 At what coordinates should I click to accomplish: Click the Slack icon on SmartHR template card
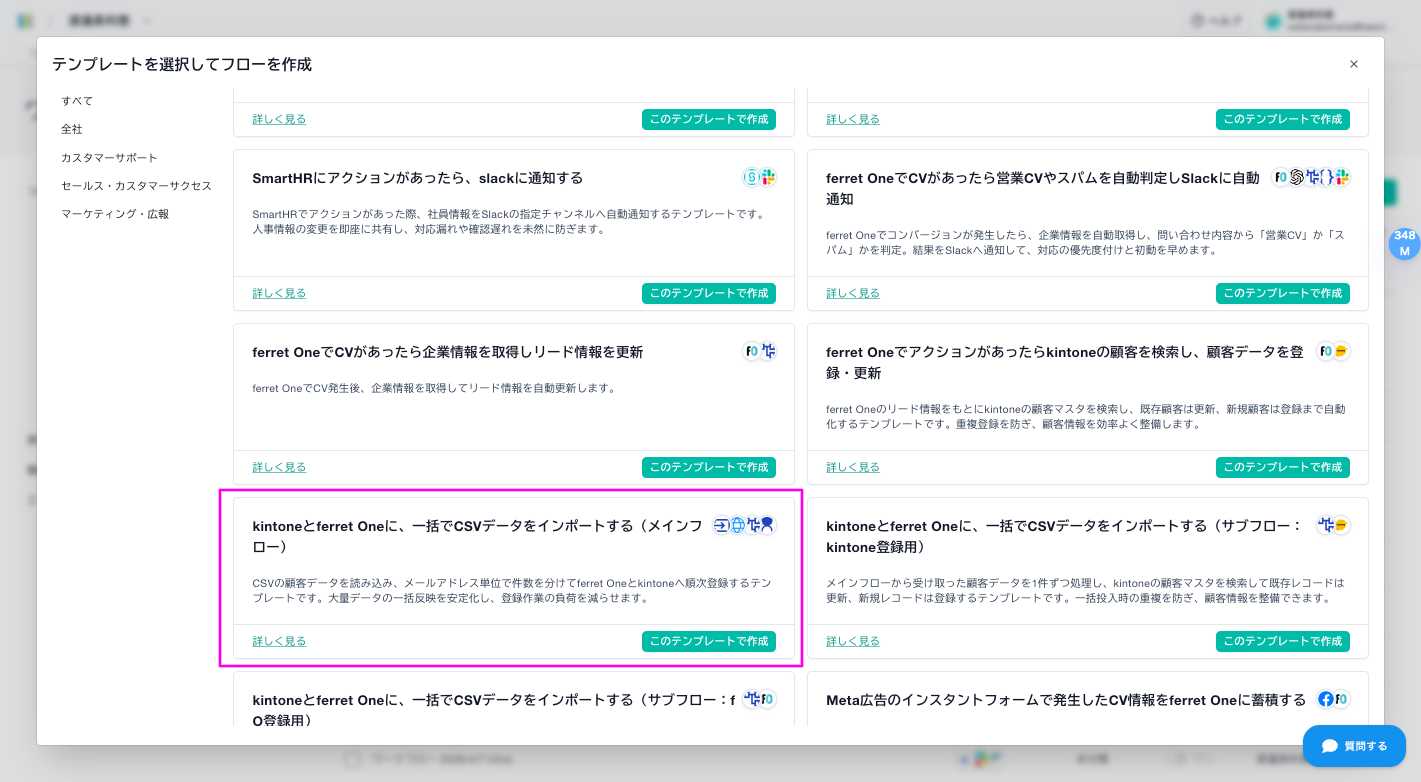768,177
